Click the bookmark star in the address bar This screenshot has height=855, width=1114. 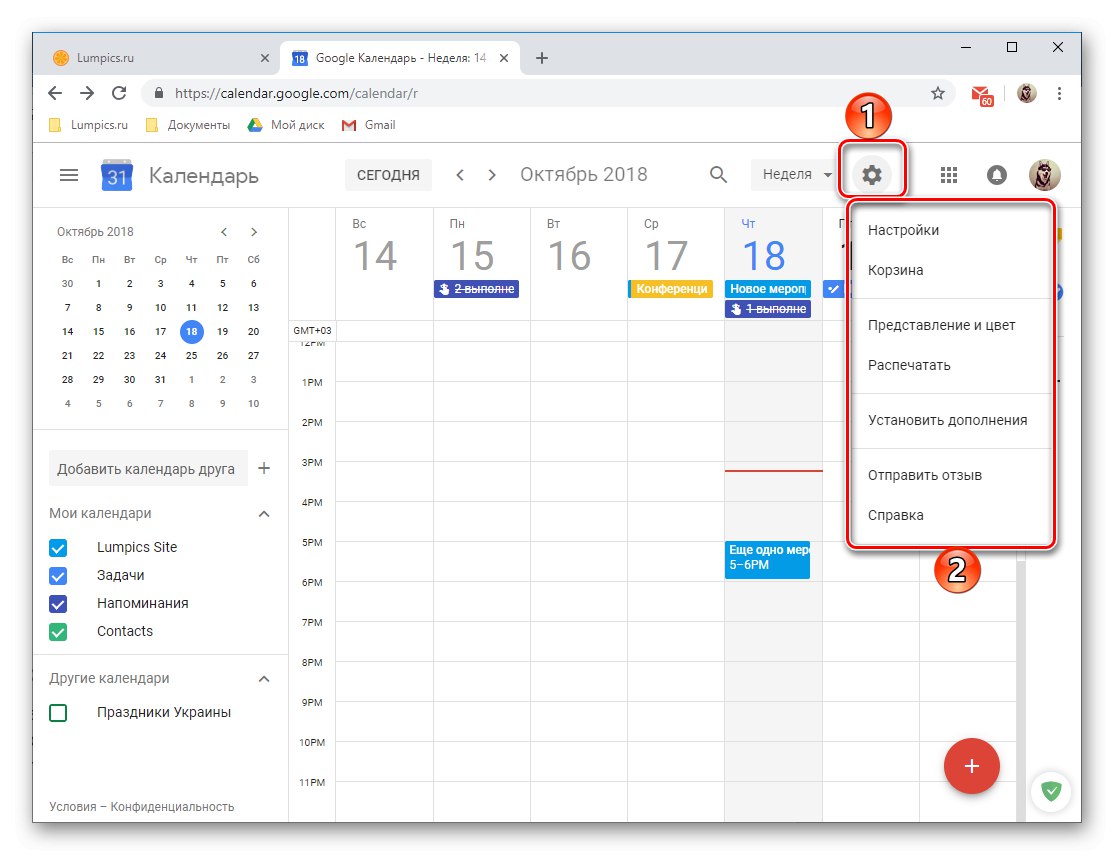(938, 92)
